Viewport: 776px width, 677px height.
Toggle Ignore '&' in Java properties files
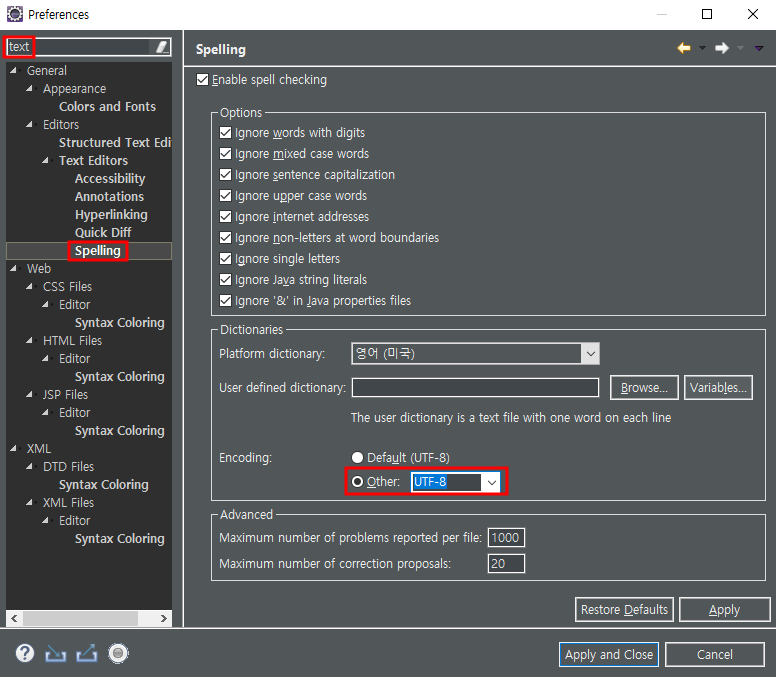point(225,301)
